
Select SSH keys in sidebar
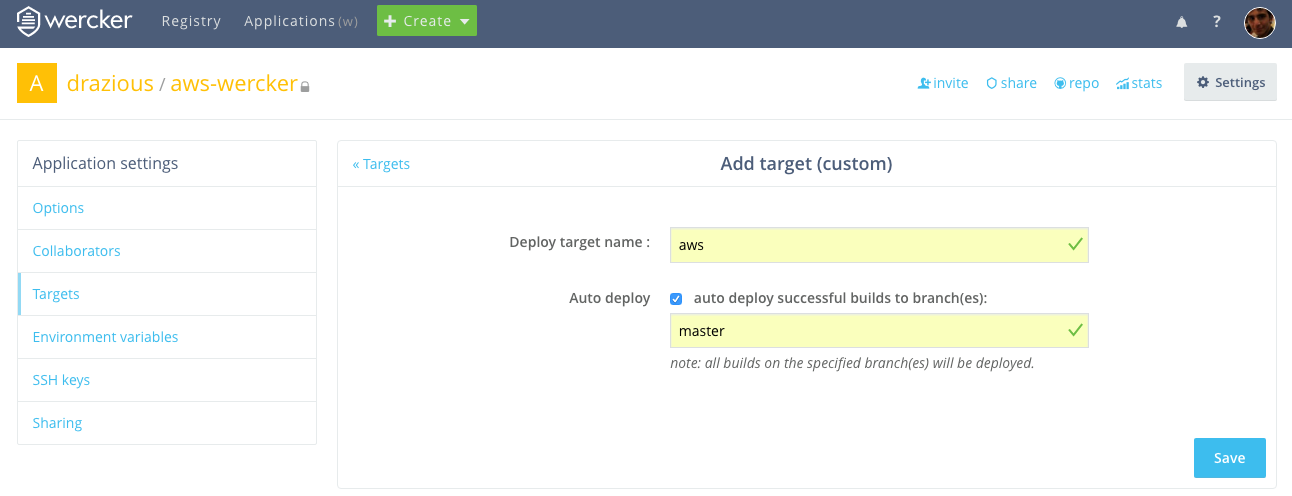point(167,380)
